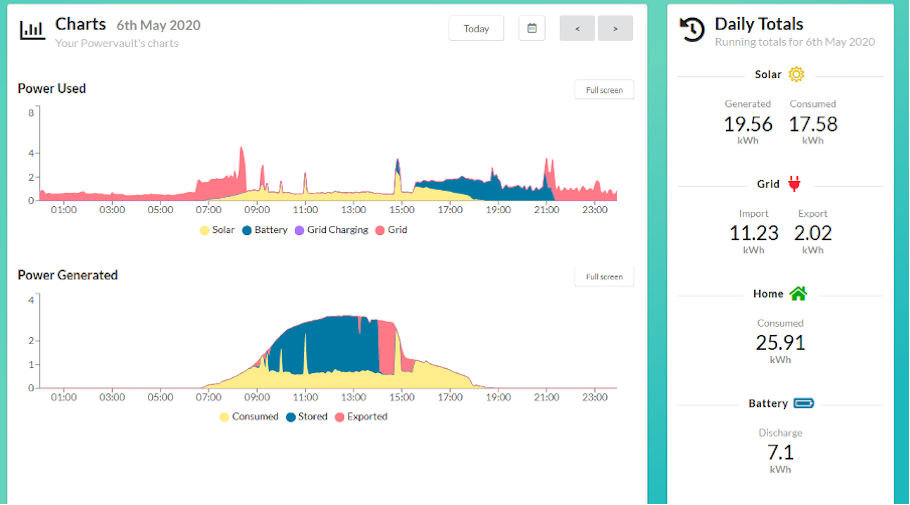Viewport: 910px width, 505px height.
Task: Click the Charts bar graph icon
Action: pyautogui.click(x=32, y=30)
